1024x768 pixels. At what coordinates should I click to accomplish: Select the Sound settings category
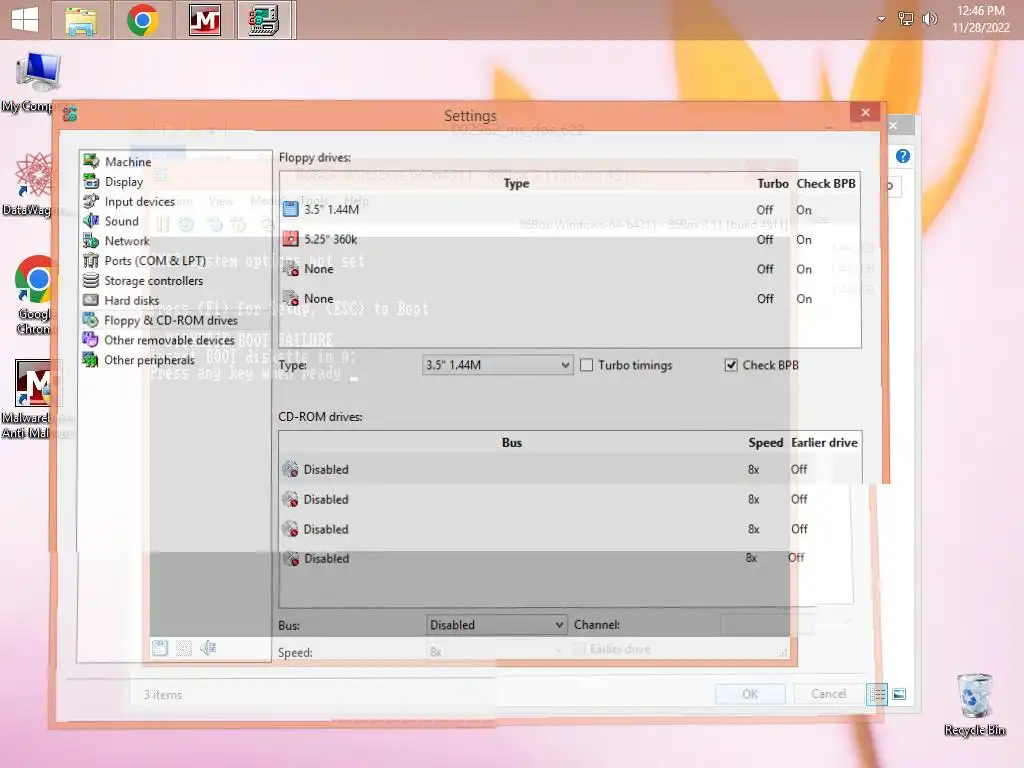tap(111, 221)
